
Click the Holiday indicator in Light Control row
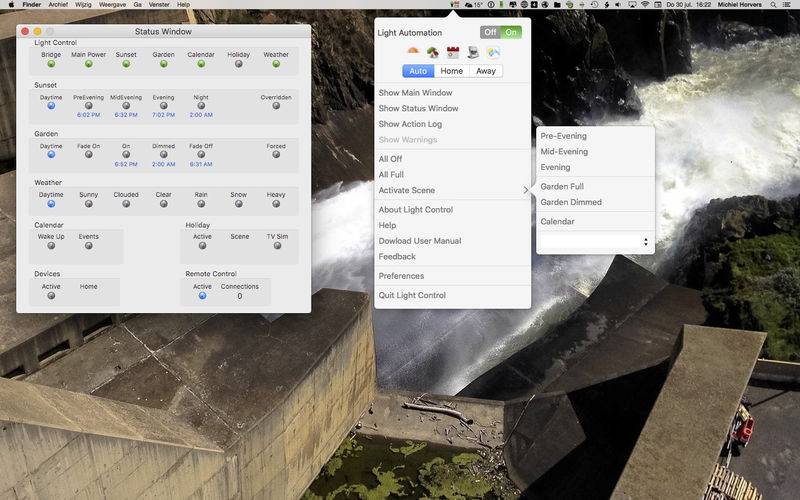(x=239, y=64)
